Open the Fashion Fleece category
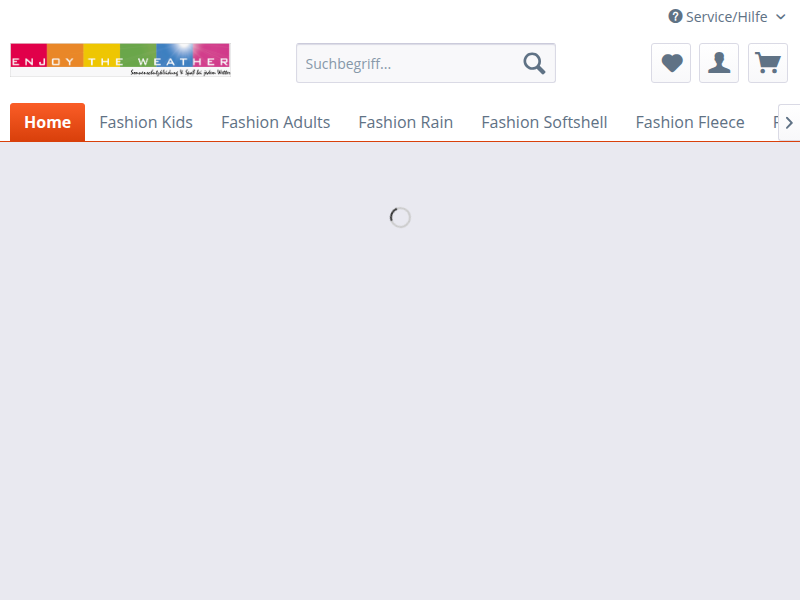The width and height of the screenshot is (800, 600). point(690,122)
